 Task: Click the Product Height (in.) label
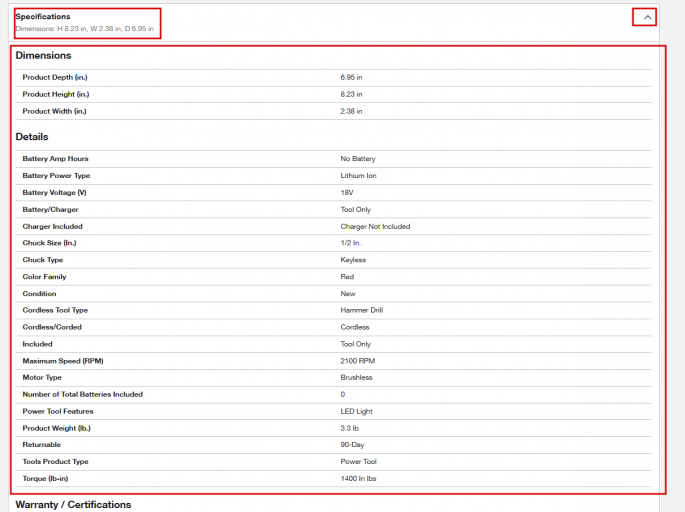tap(56, 94)
